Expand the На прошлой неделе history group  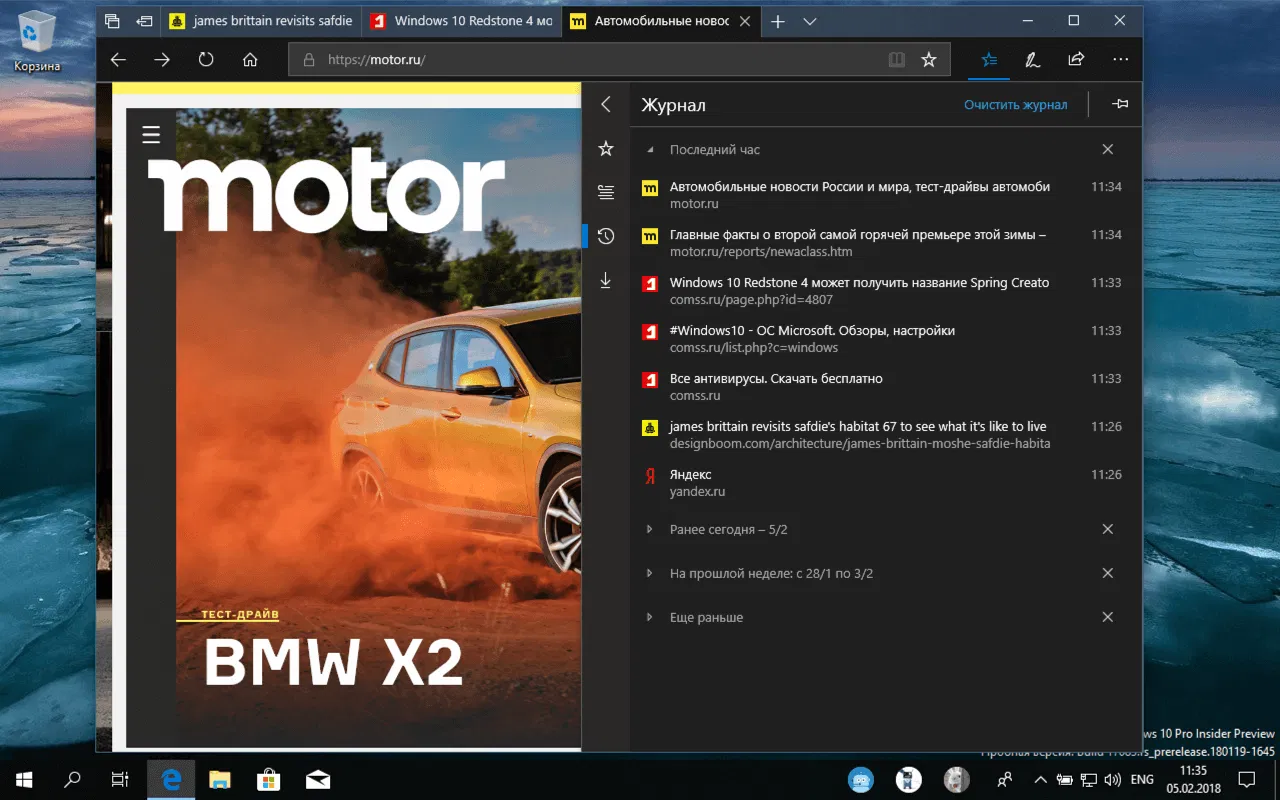(x=770, y=573)
